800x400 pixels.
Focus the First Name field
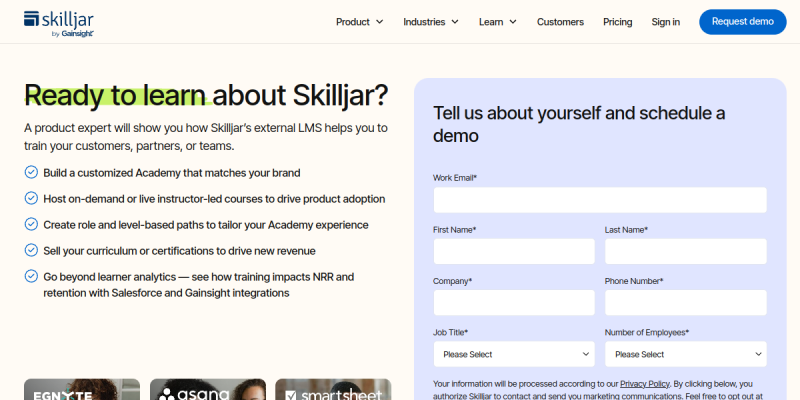(x=514, y=252)
